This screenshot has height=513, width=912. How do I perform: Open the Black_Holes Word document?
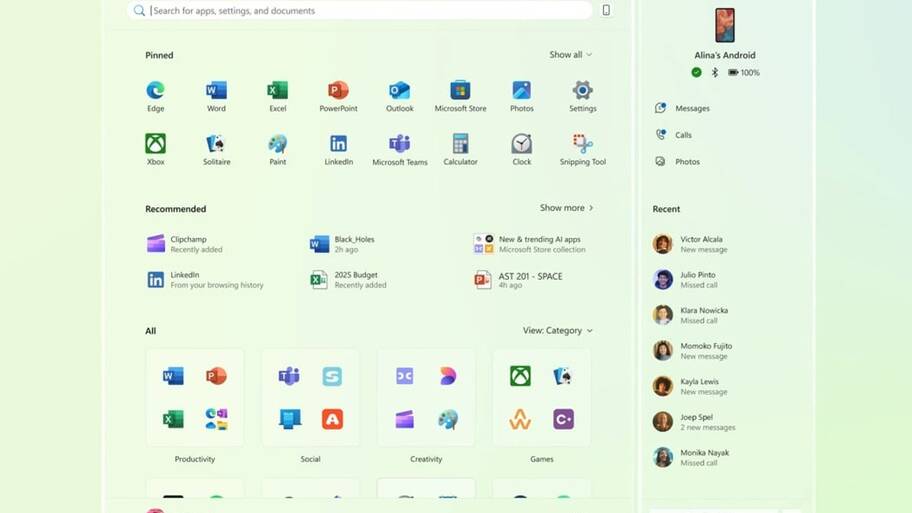coord(343,244)
